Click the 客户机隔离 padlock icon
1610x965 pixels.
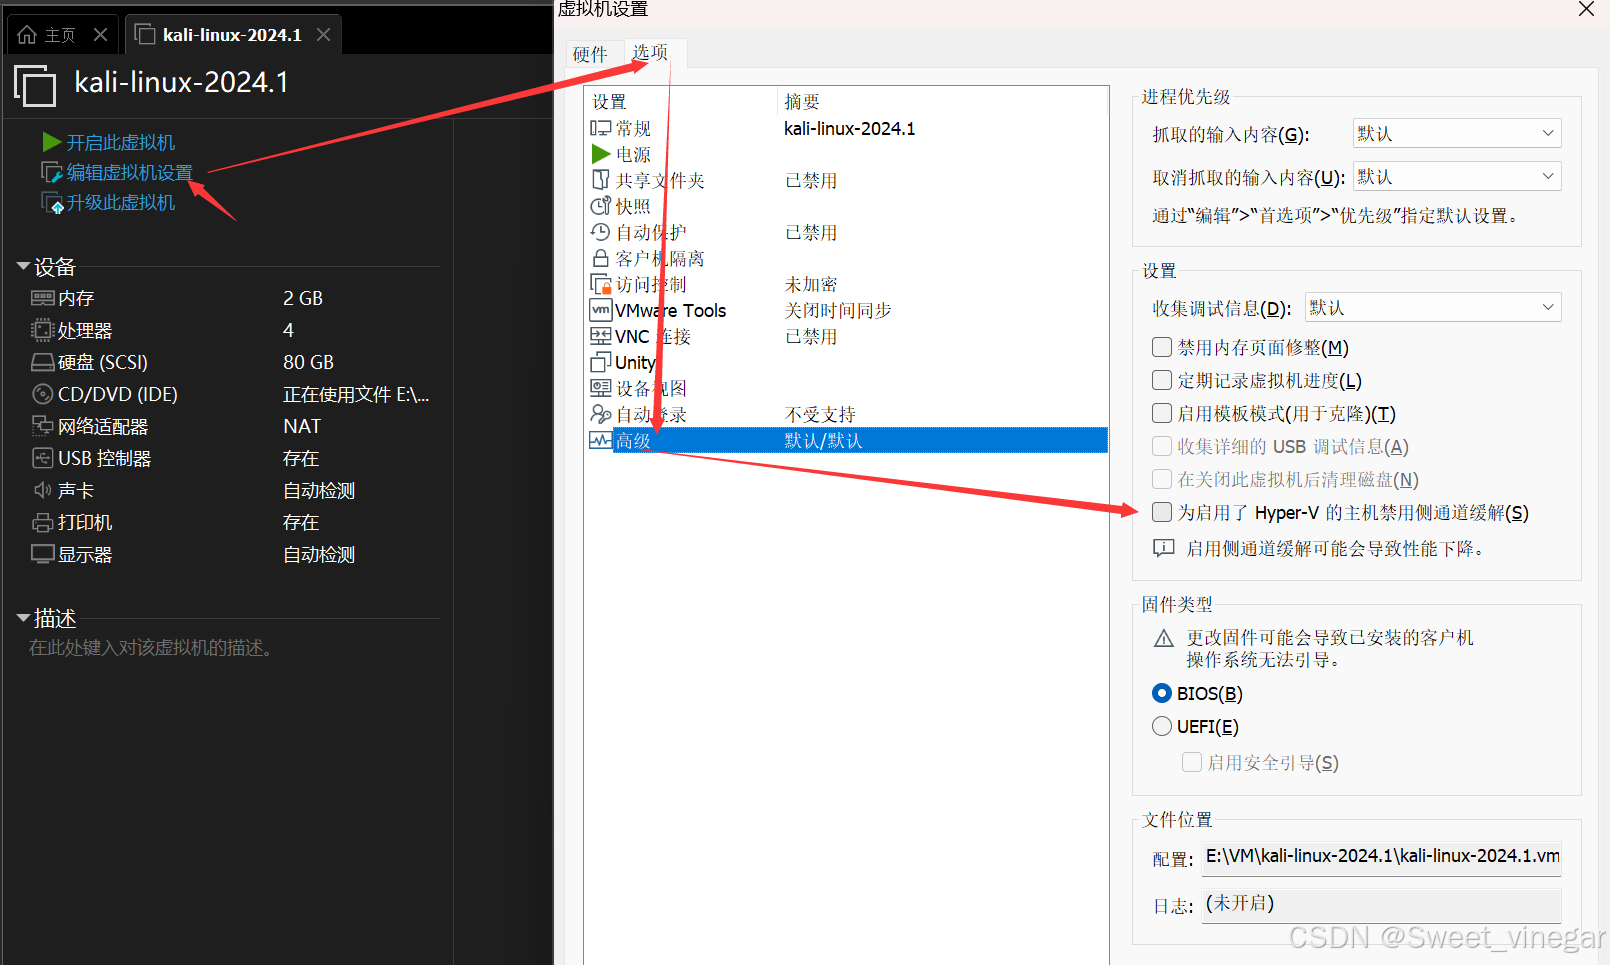[x=600, y=258]
